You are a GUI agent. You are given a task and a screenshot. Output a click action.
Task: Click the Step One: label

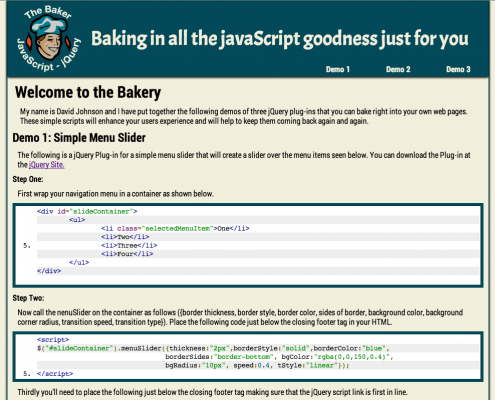[x=28, y=179]
